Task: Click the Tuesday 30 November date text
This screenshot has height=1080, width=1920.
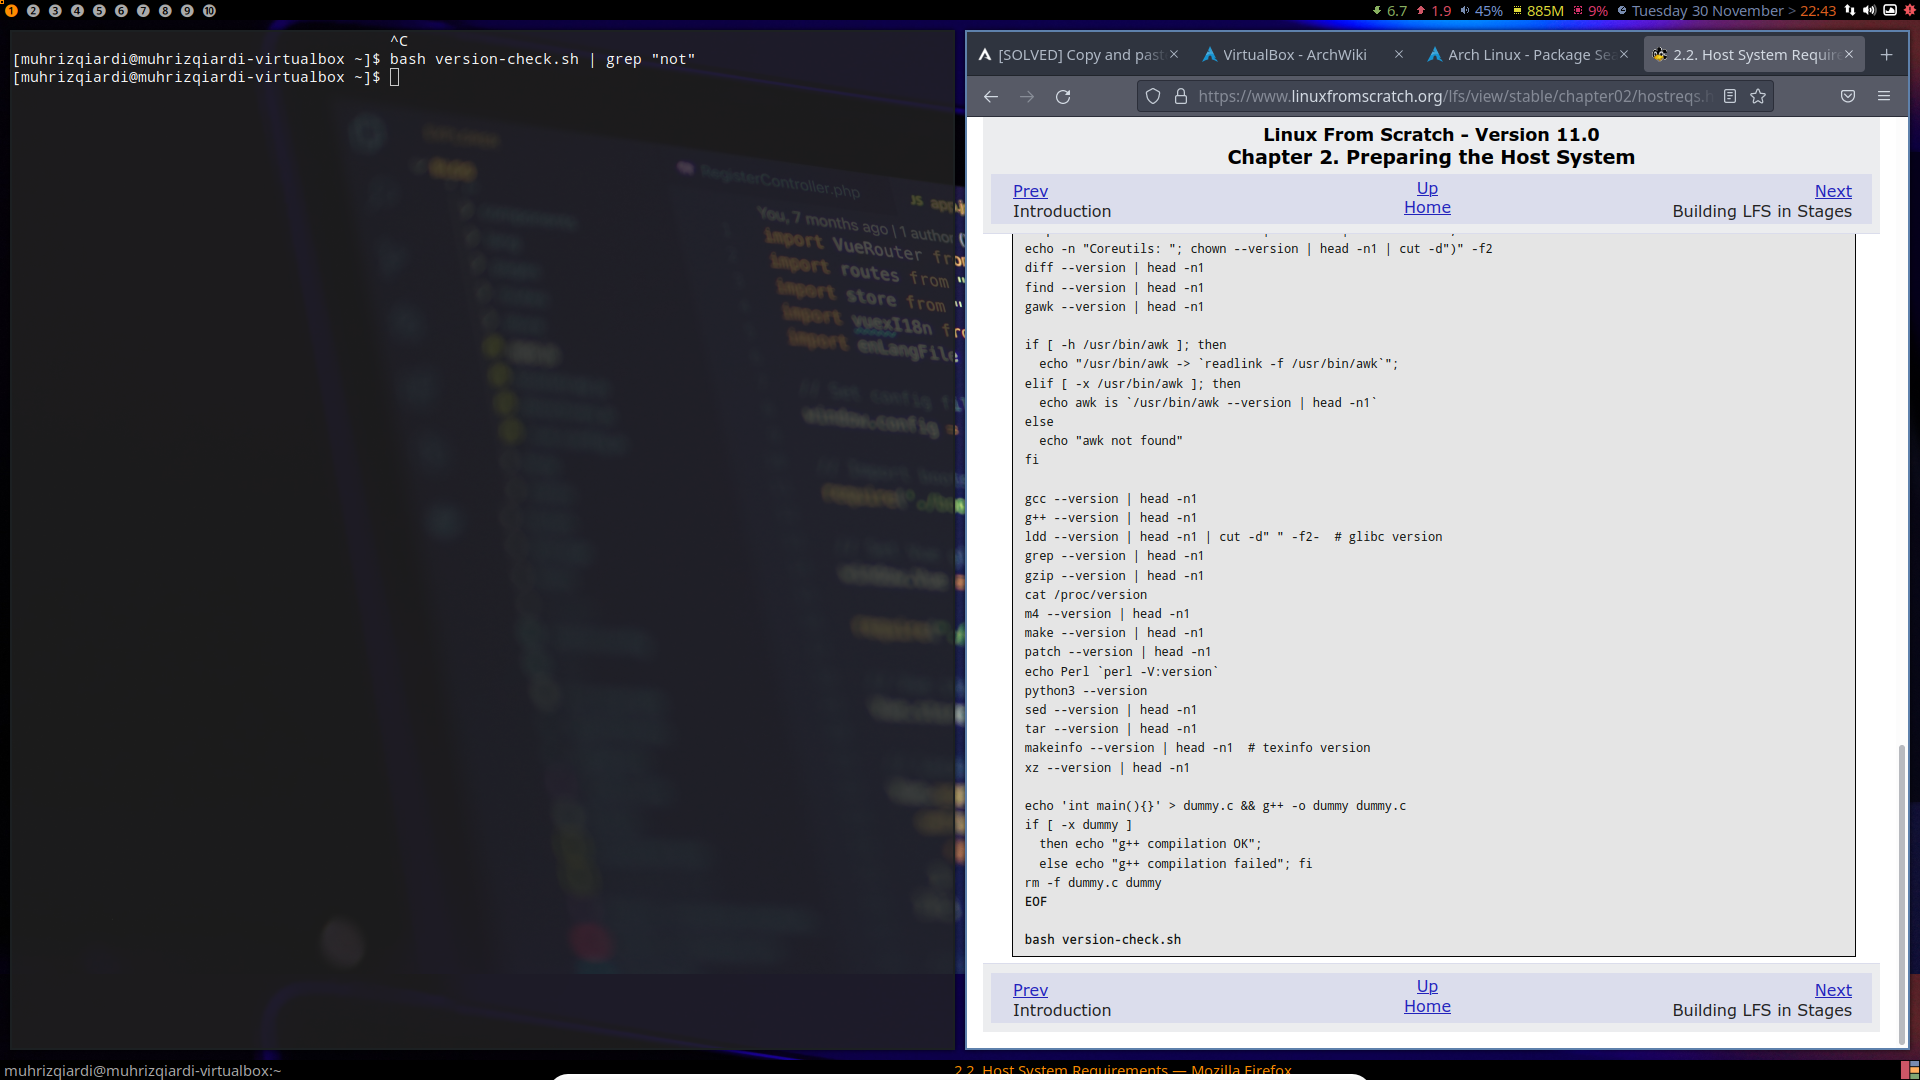Action: click(x=1707, y=11)
